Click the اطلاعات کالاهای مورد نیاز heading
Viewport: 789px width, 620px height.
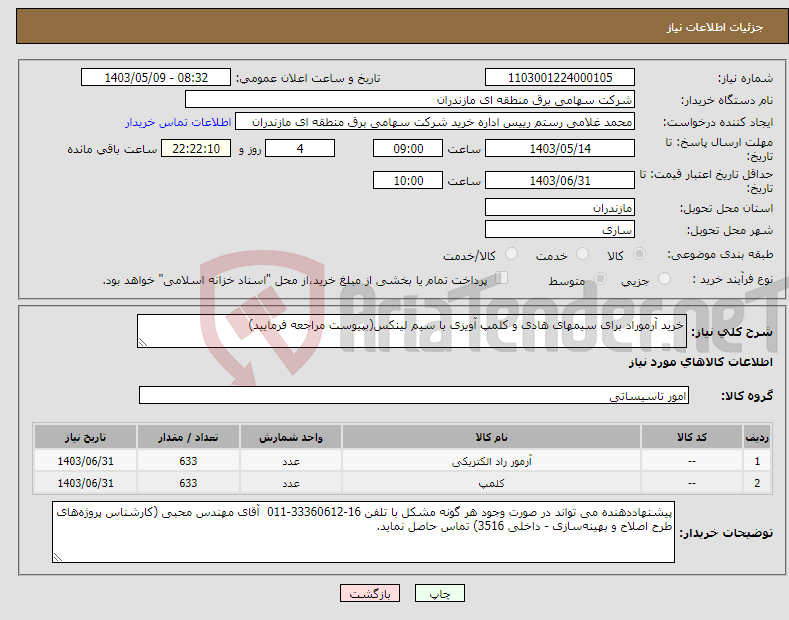point(700,362)
